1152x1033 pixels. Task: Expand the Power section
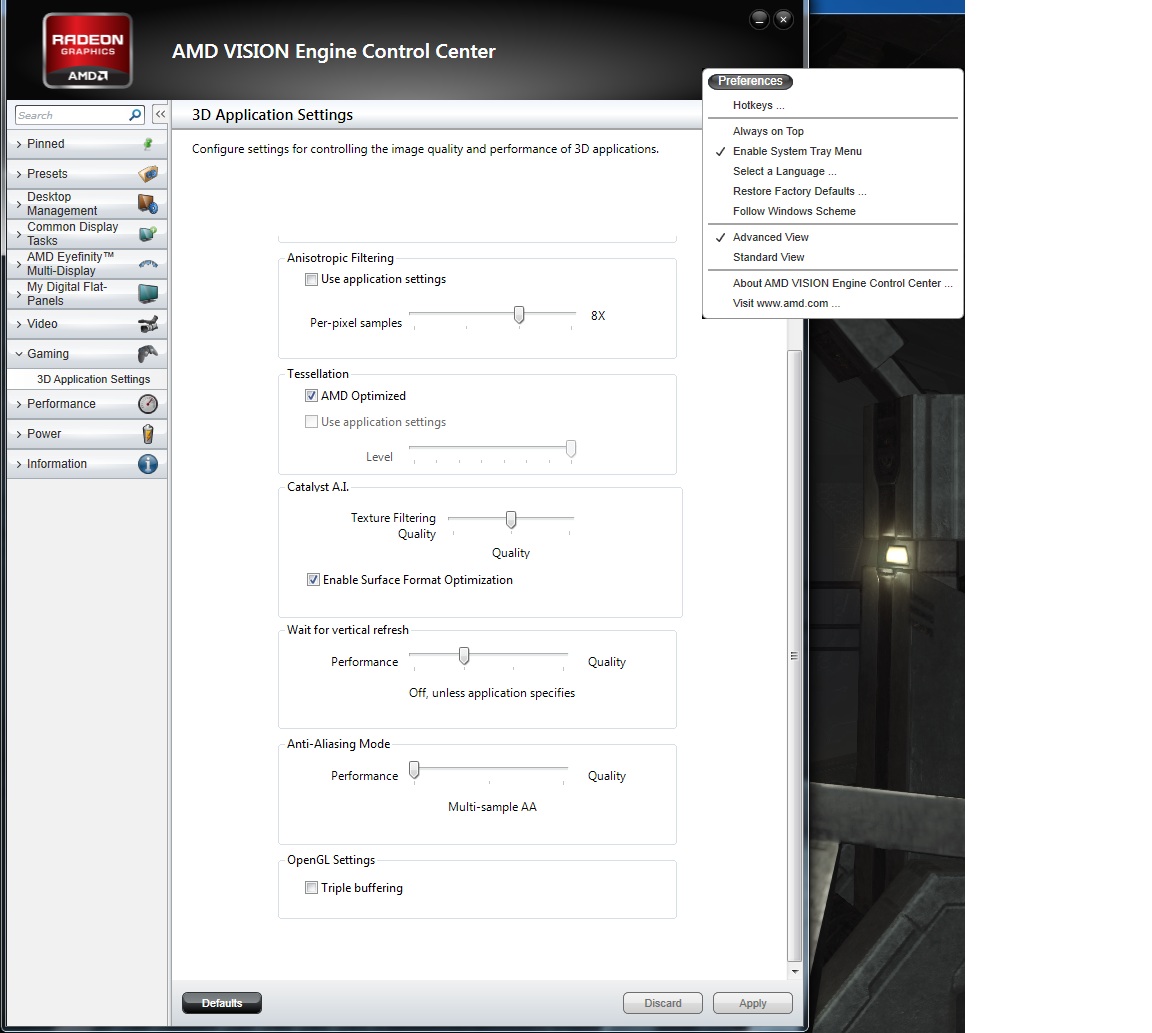(x=19, y=434)
